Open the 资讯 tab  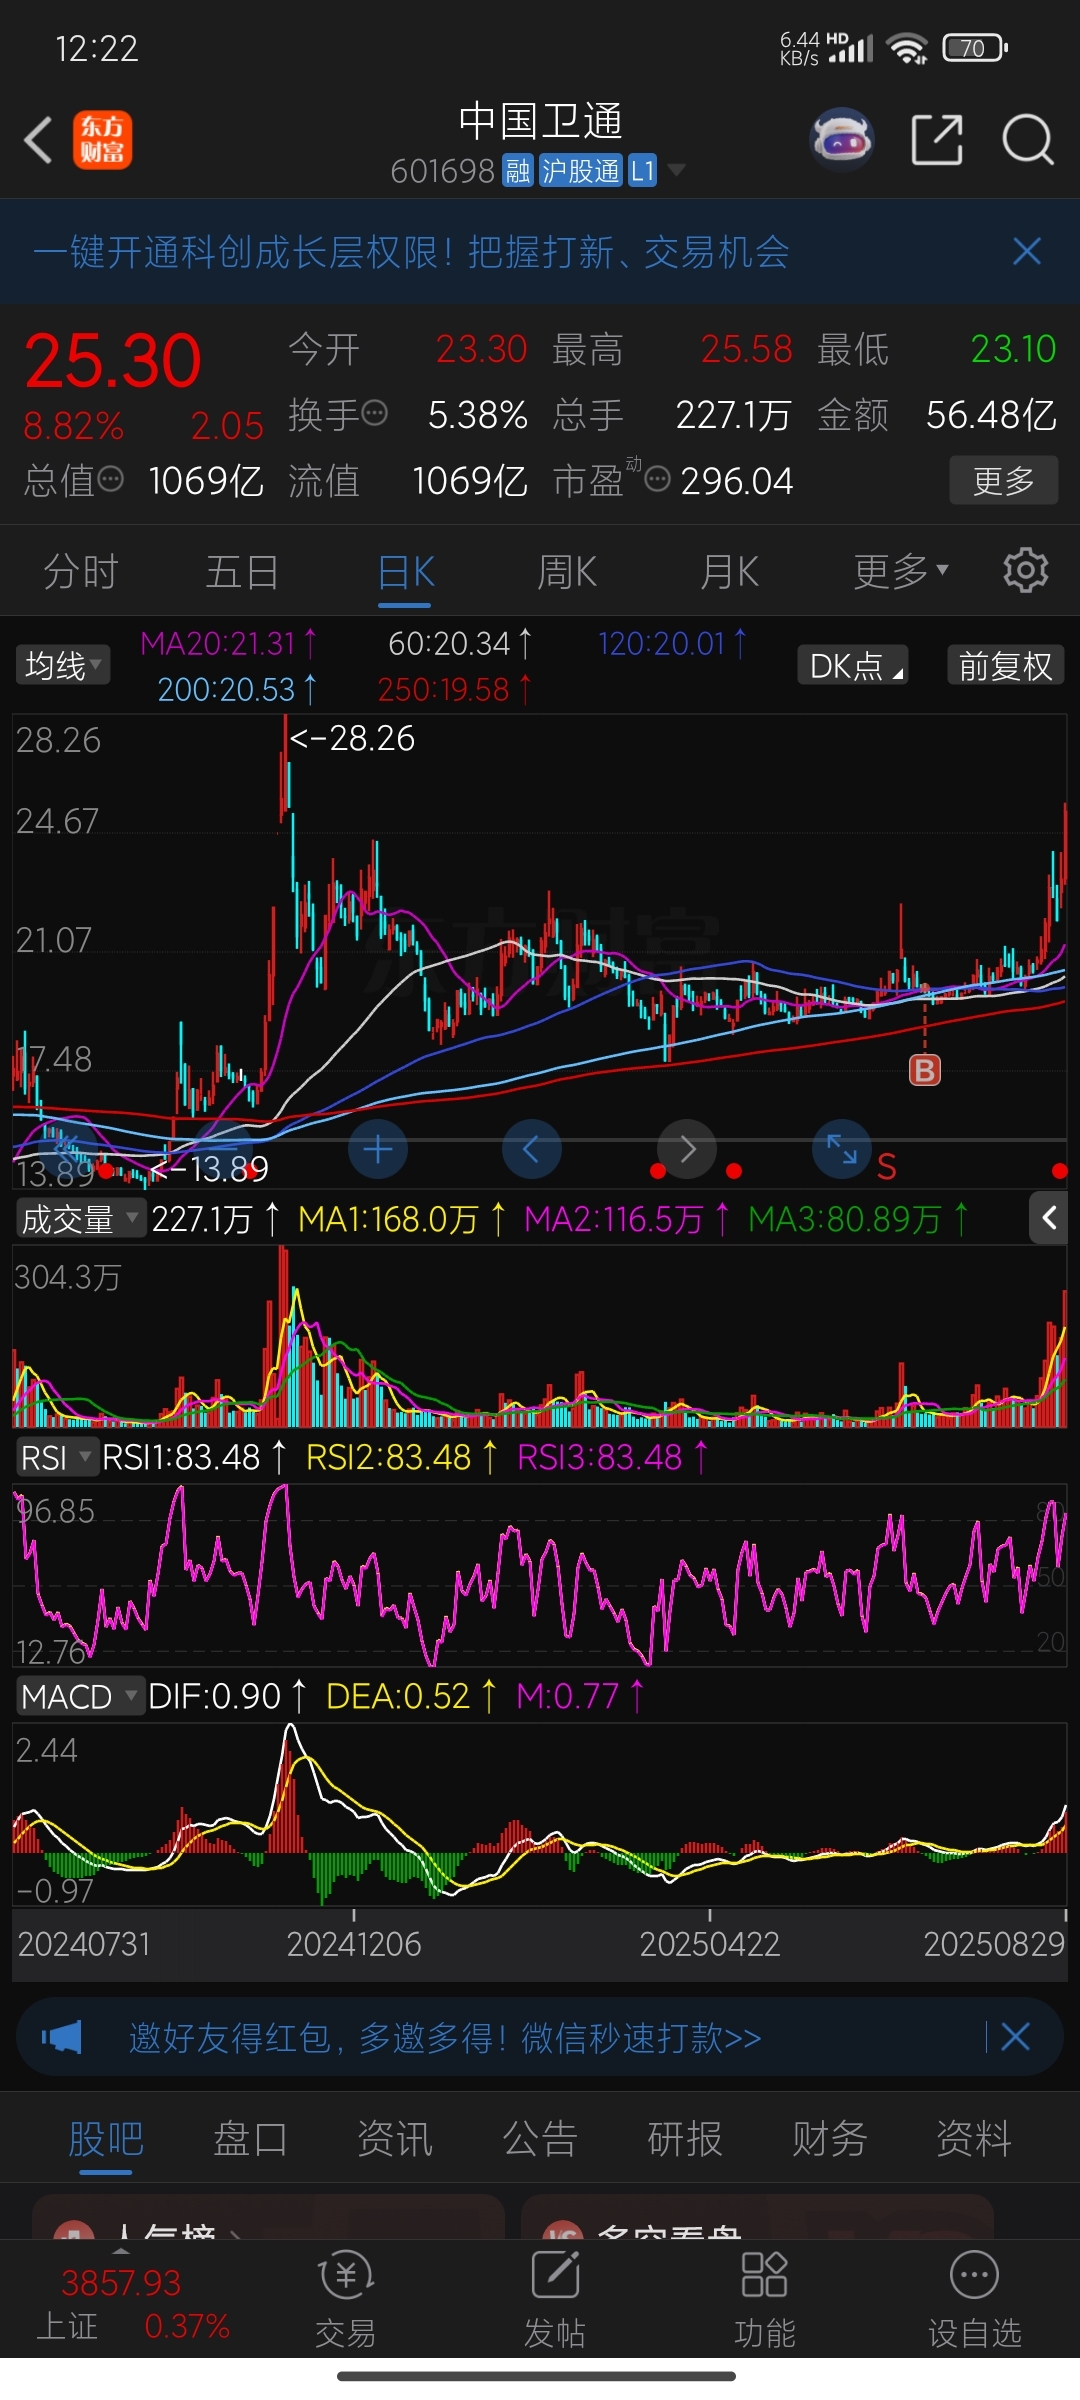pos(395,2138)
